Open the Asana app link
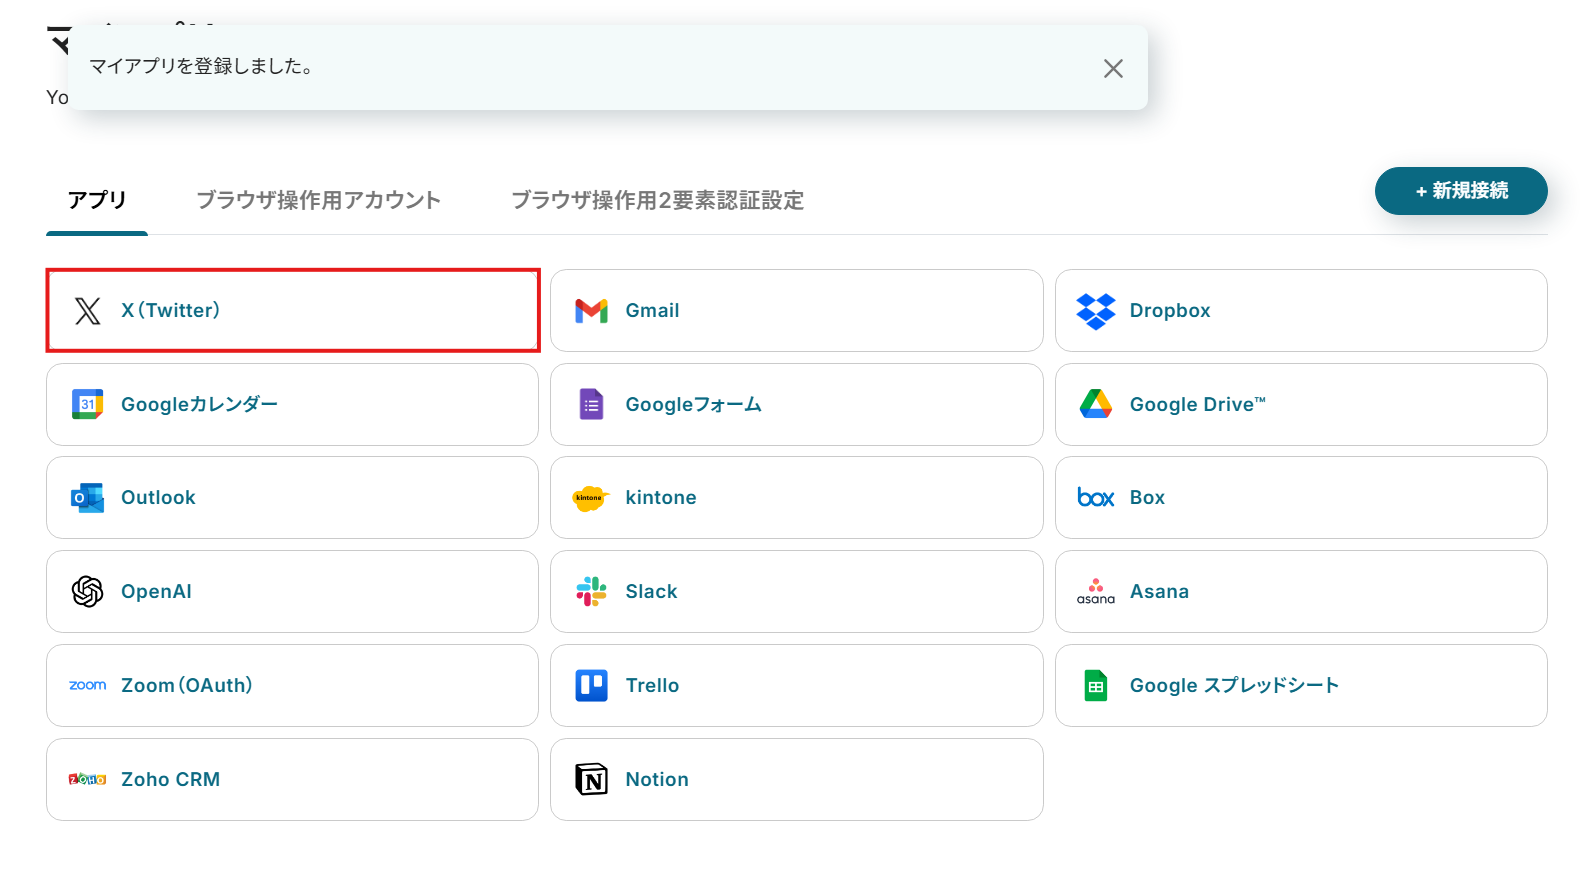The width and height of the screenshot is (1586, 883). coord(1159,591)
